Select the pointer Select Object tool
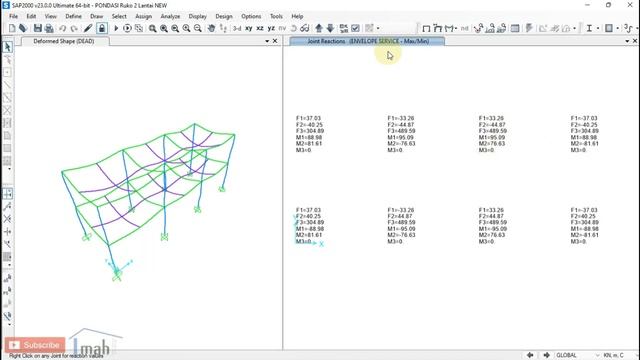Screen dimensions: 640x360 point(7,47)
